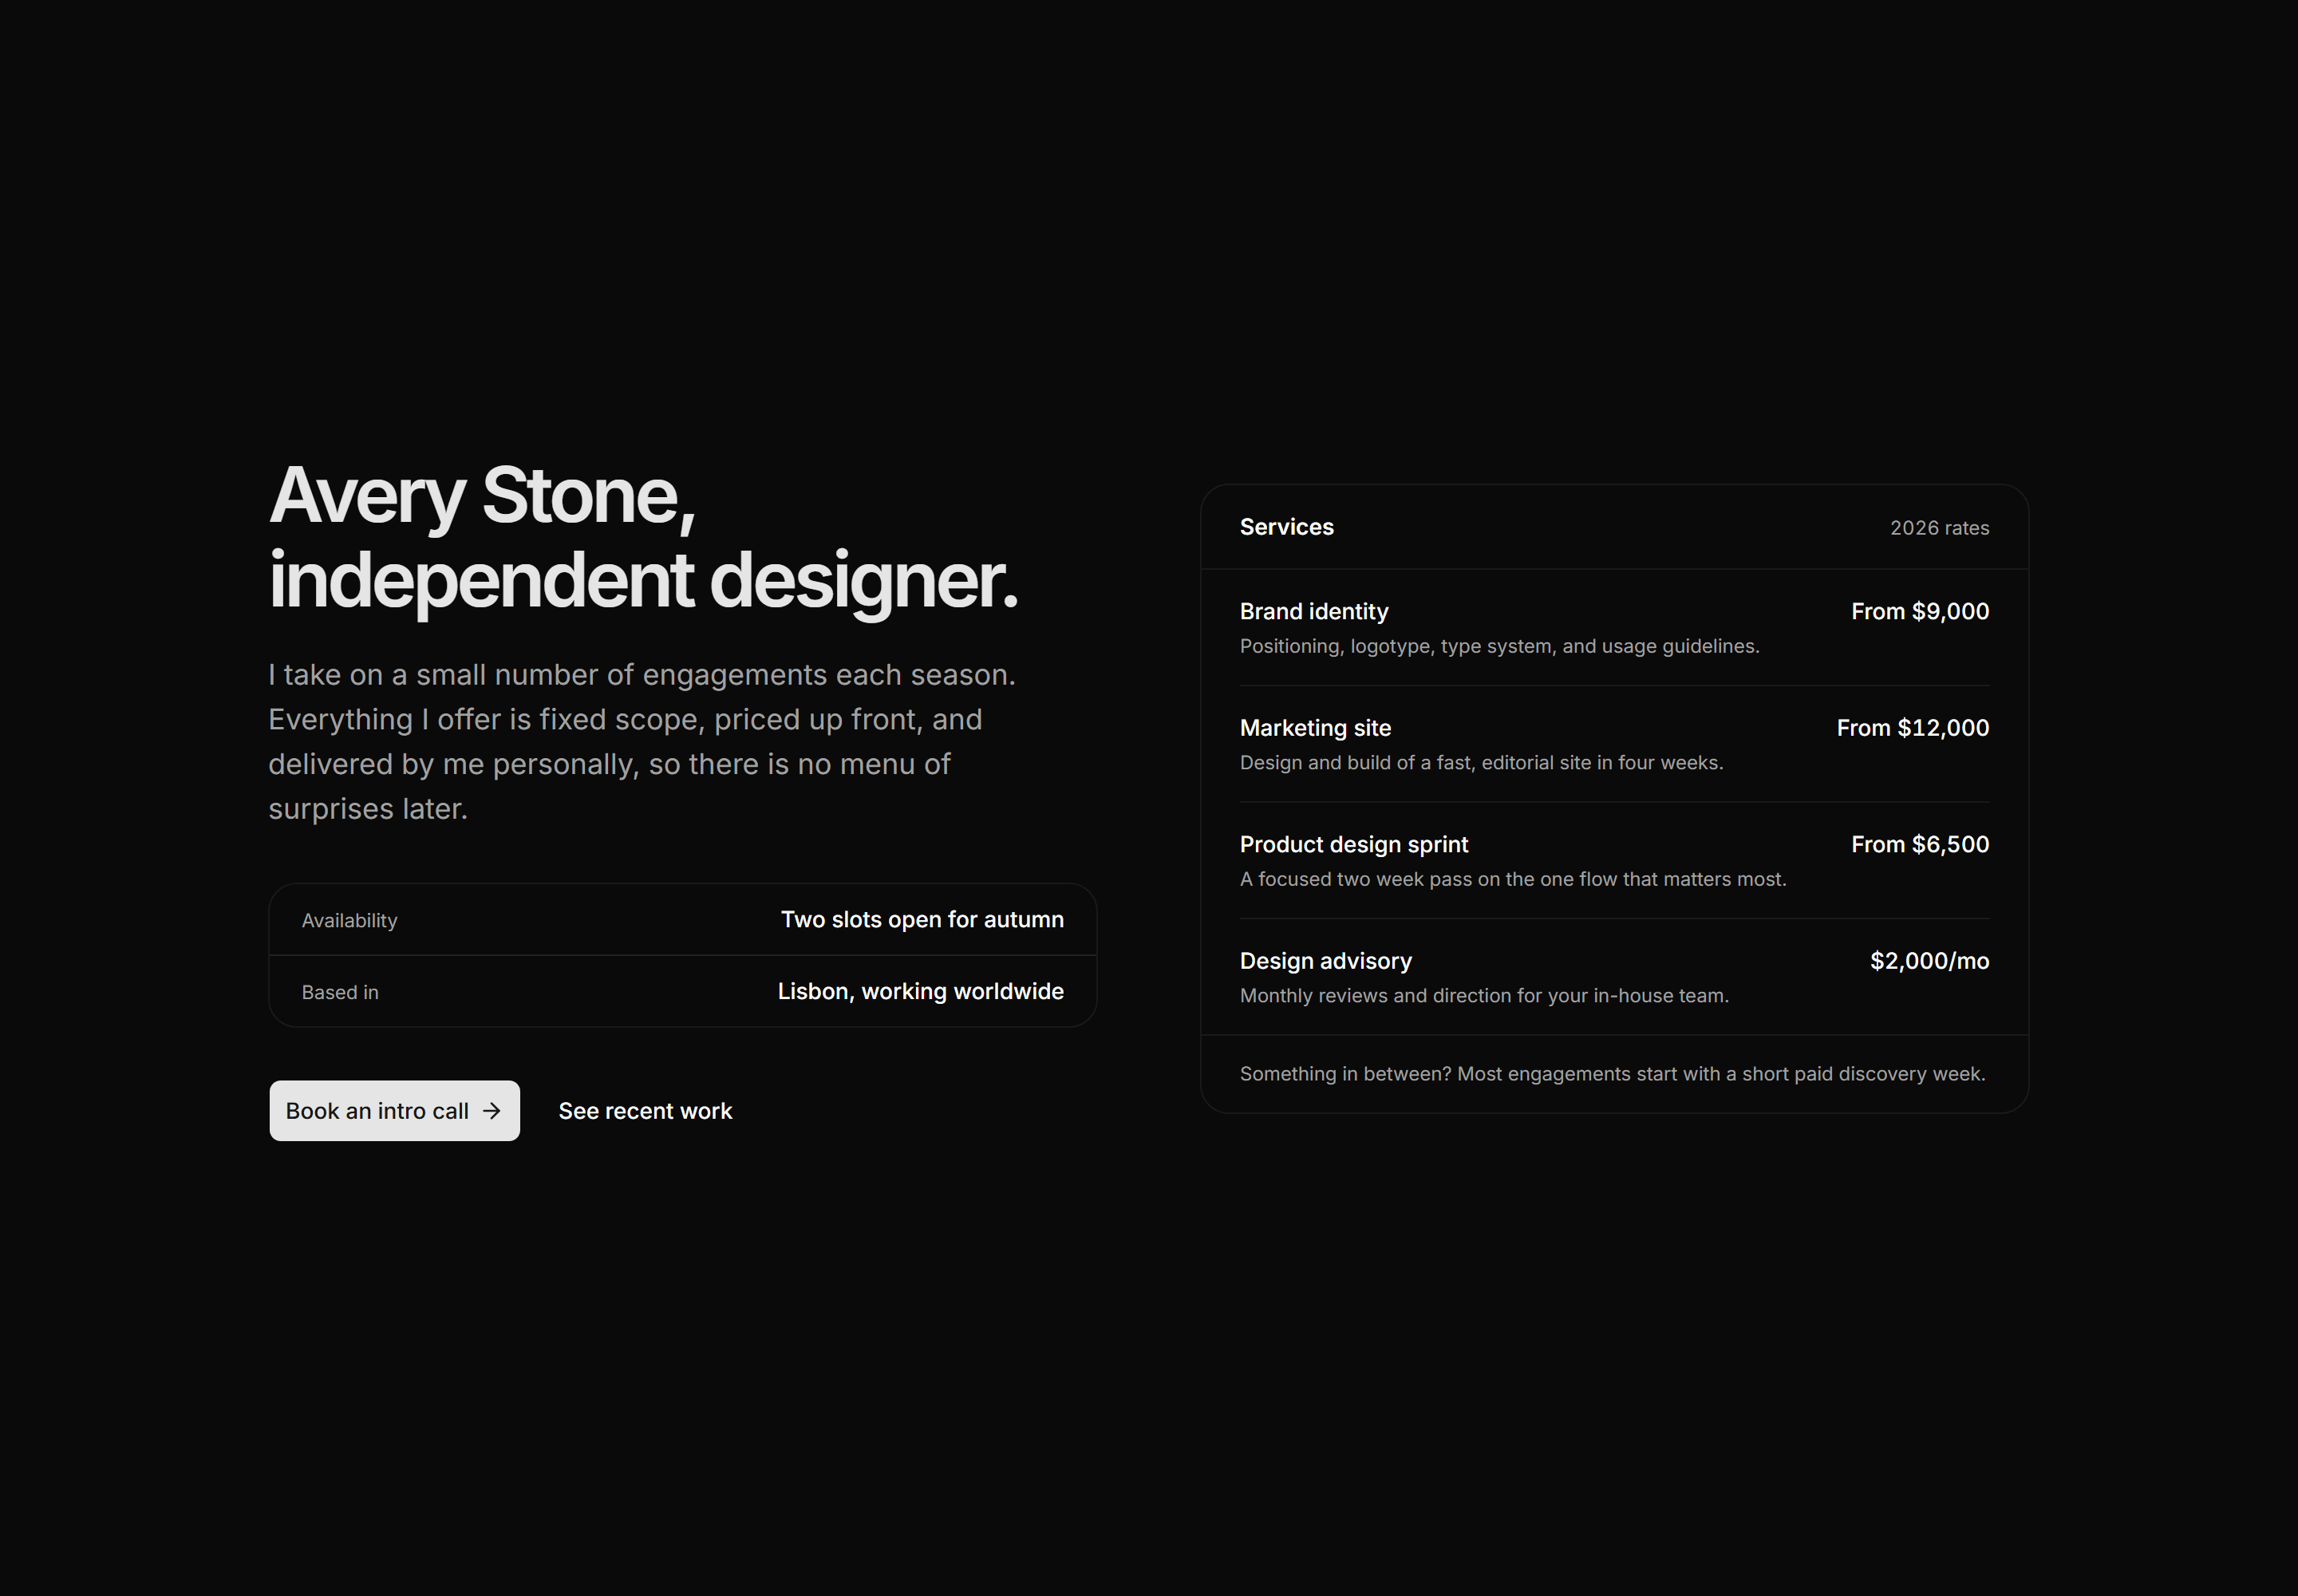Click the Based in label
Viewport: 2298px width, 1596px height.
tap(340, 992)
